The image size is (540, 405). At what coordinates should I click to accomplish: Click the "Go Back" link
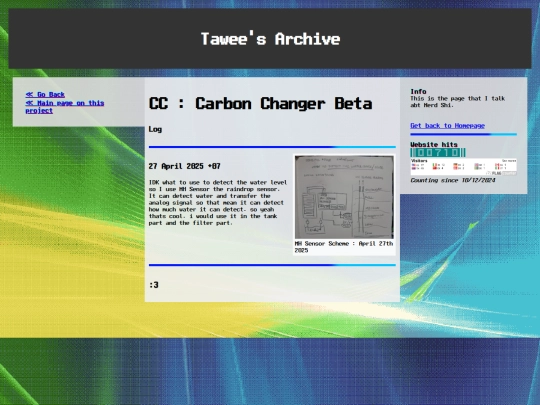pos(45,94)
